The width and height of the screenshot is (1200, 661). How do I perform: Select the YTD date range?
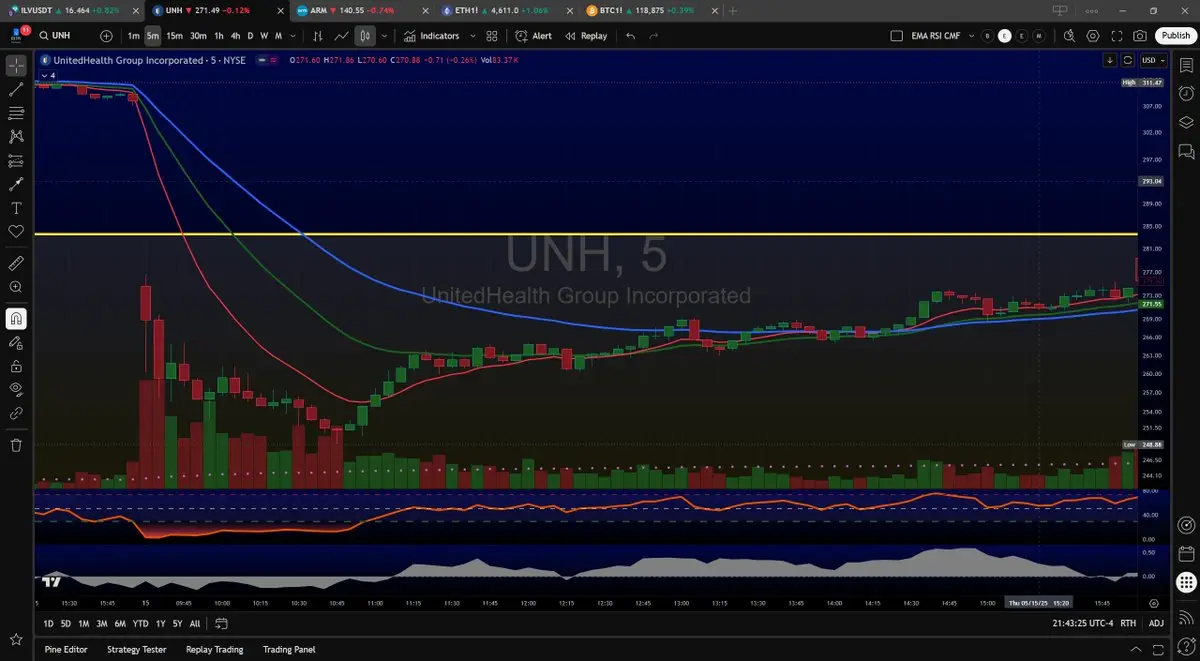point(140,623)
